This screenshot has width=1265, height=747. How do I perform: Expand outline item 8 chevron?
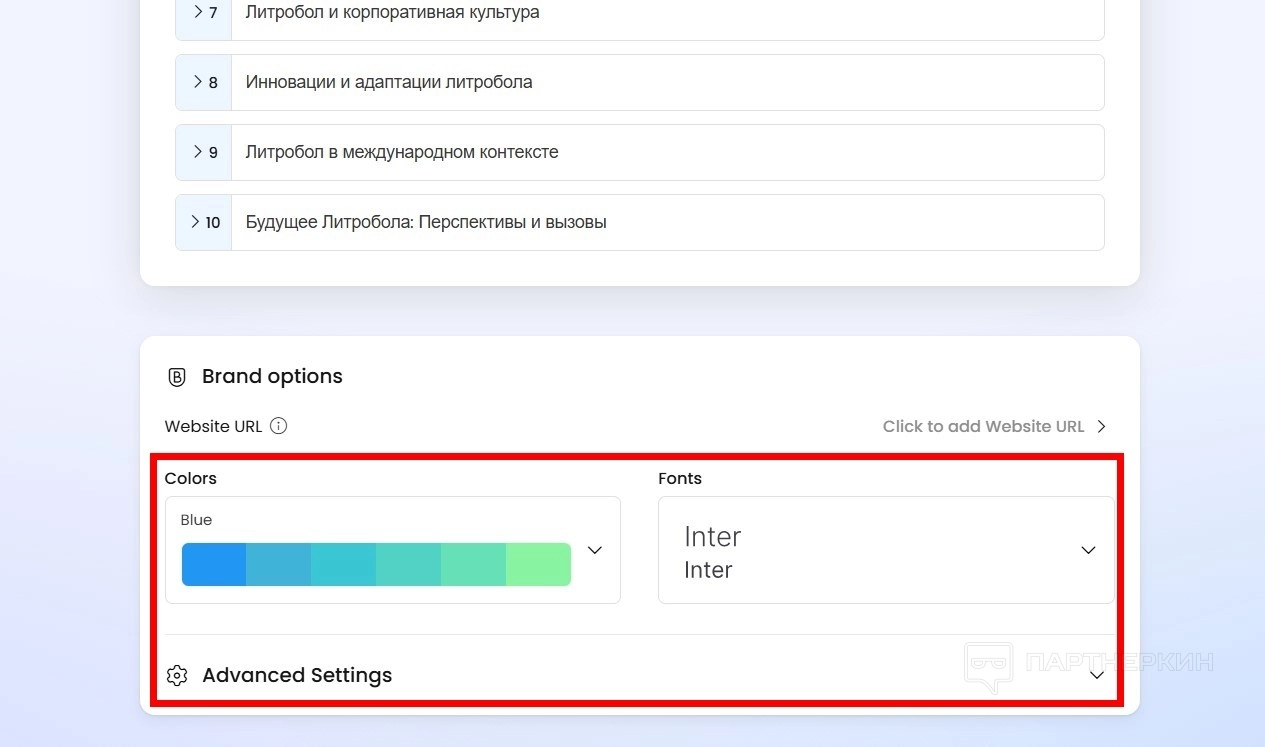click(x=198, y=82)
